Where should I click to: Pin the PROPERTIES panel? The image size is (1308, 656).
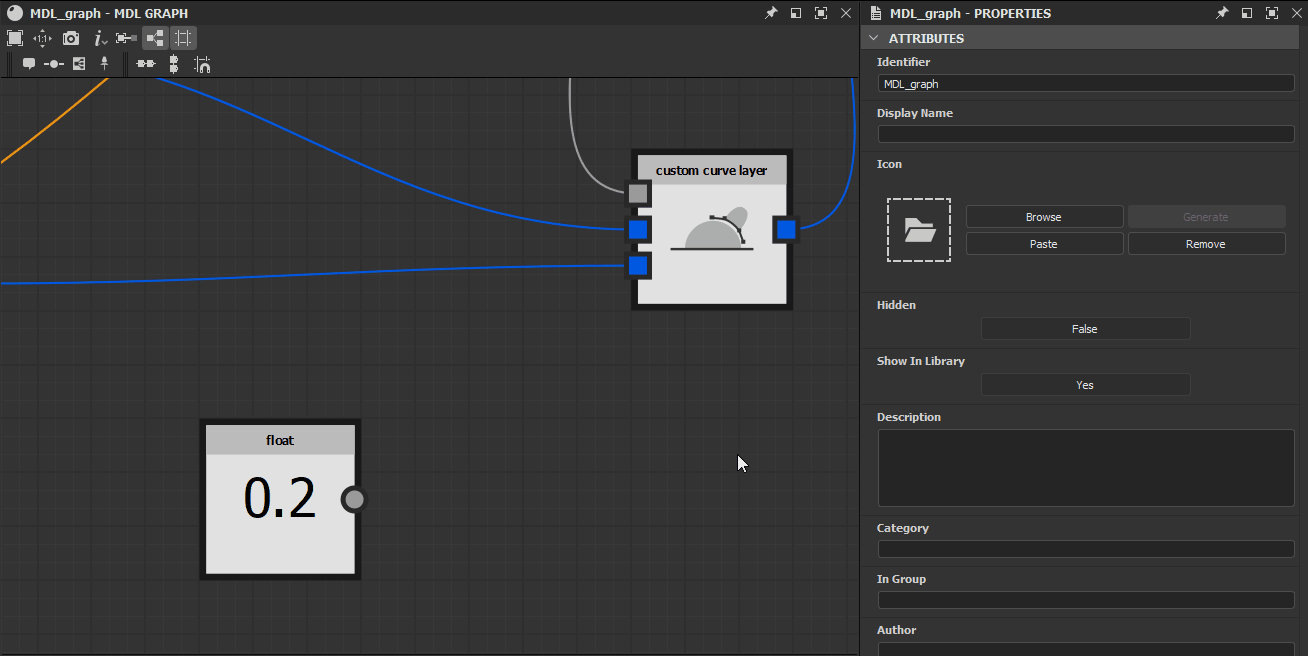coord(1222,13)
